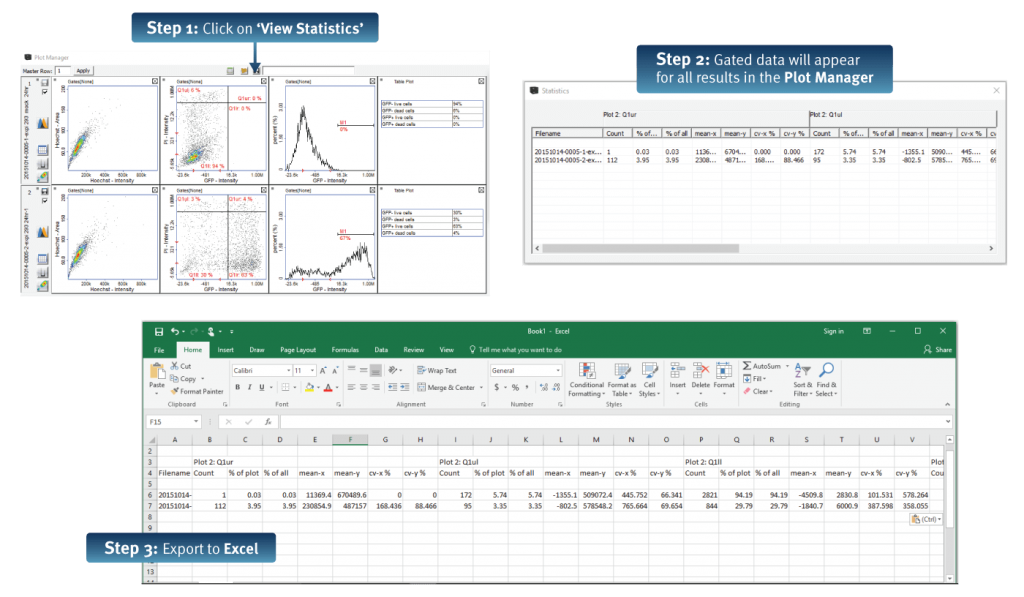
Task: Open the font size 11 dropdown
Action: [313, 370]
